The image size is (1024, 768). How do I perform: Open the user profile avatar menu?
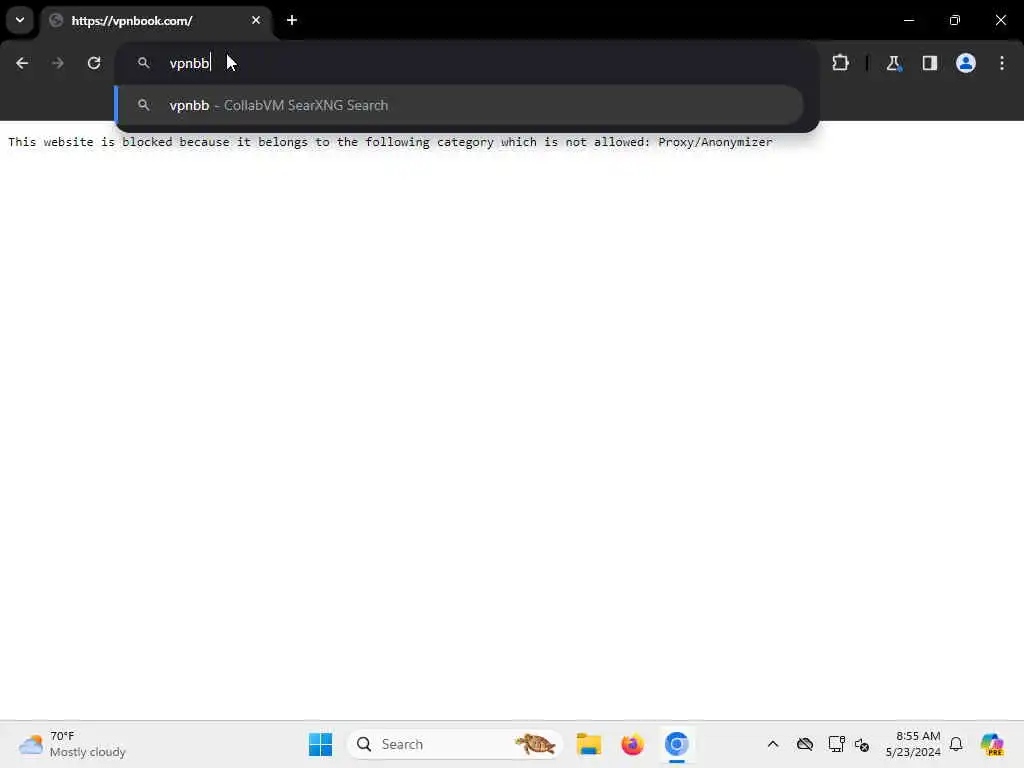[x=966, y=63]
